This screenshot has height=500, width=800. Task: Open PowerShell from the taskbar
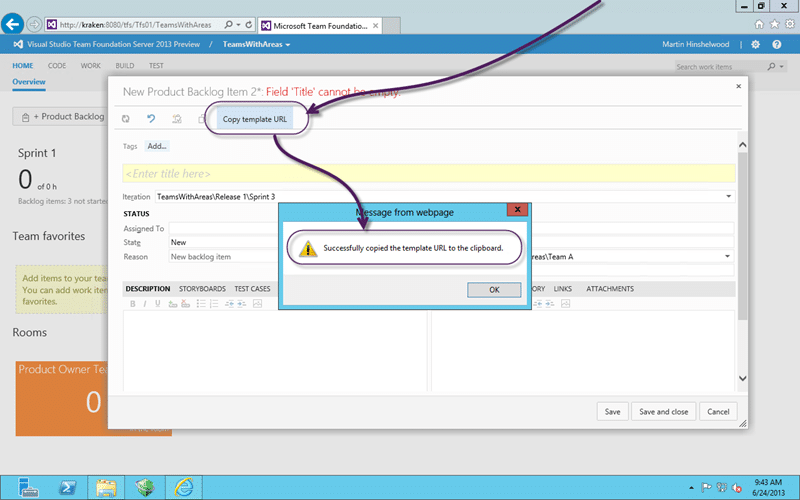click(67, 488)
